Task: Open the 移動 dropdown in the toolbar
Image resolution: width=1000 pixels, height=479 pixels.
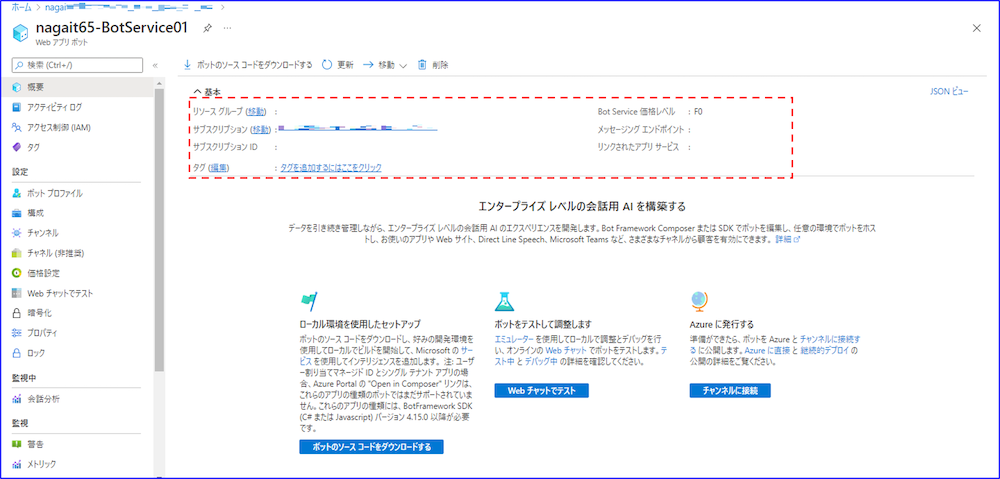Action: (385, 64)
